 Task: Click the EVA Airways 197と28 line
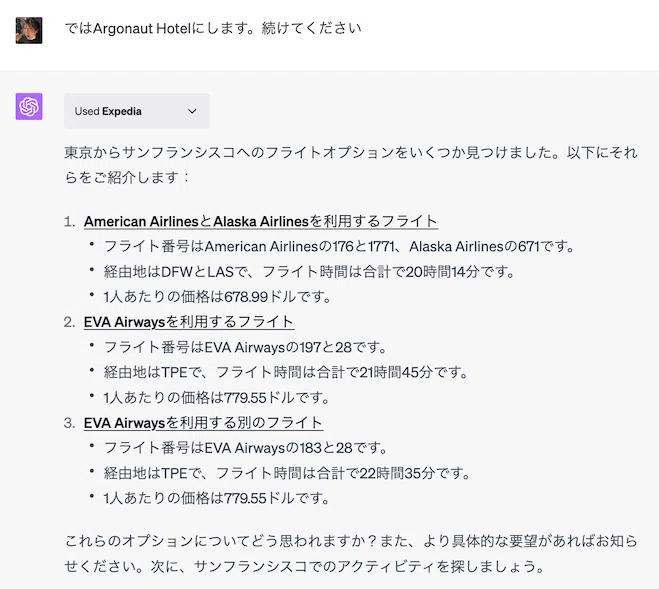tap(245, 347)
